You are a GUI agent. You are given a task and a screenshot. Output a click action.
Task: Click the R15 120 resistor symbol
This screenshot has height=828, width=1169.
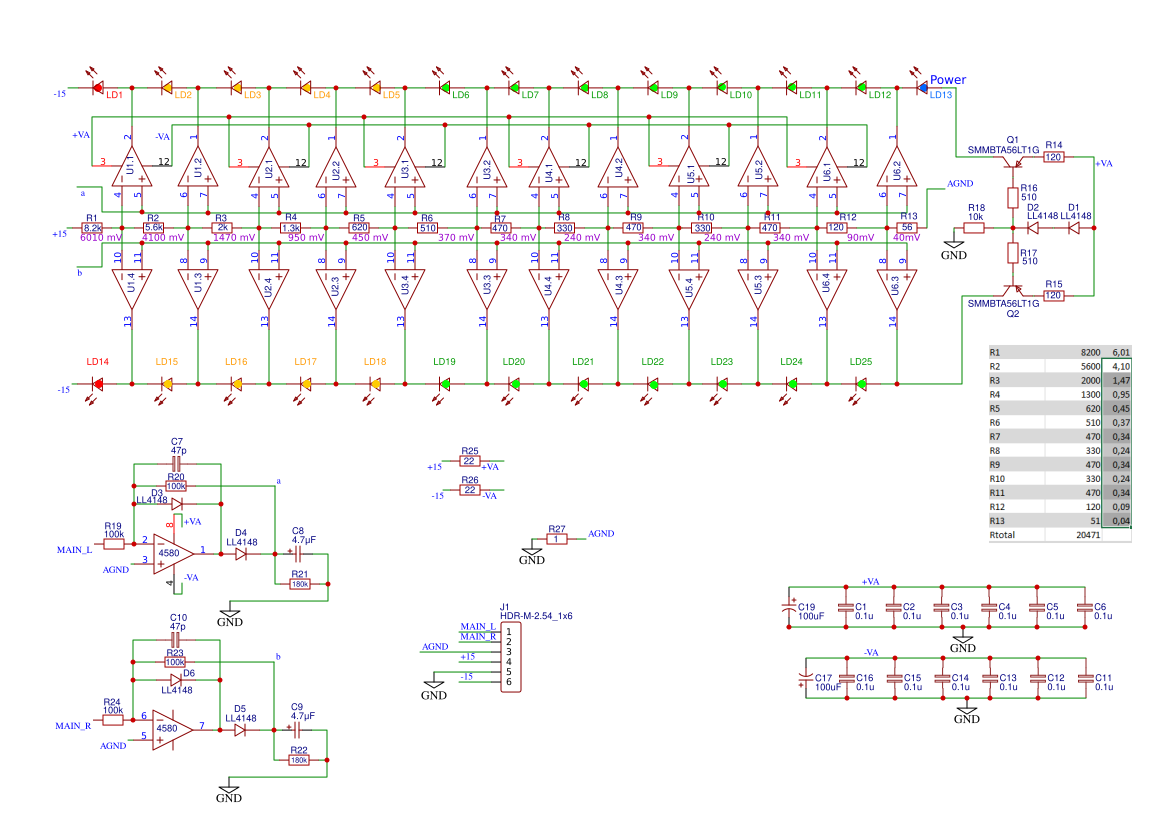[1053, 296]
